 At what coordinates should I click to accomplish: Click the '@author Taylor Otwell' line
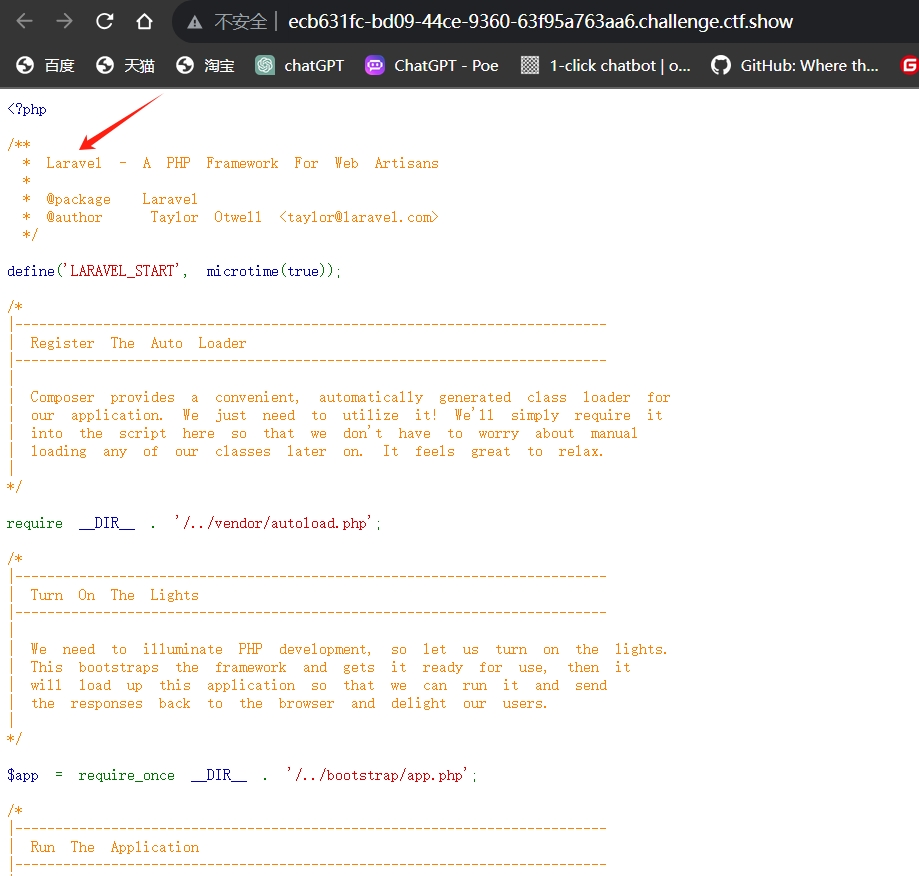(230, 217)
